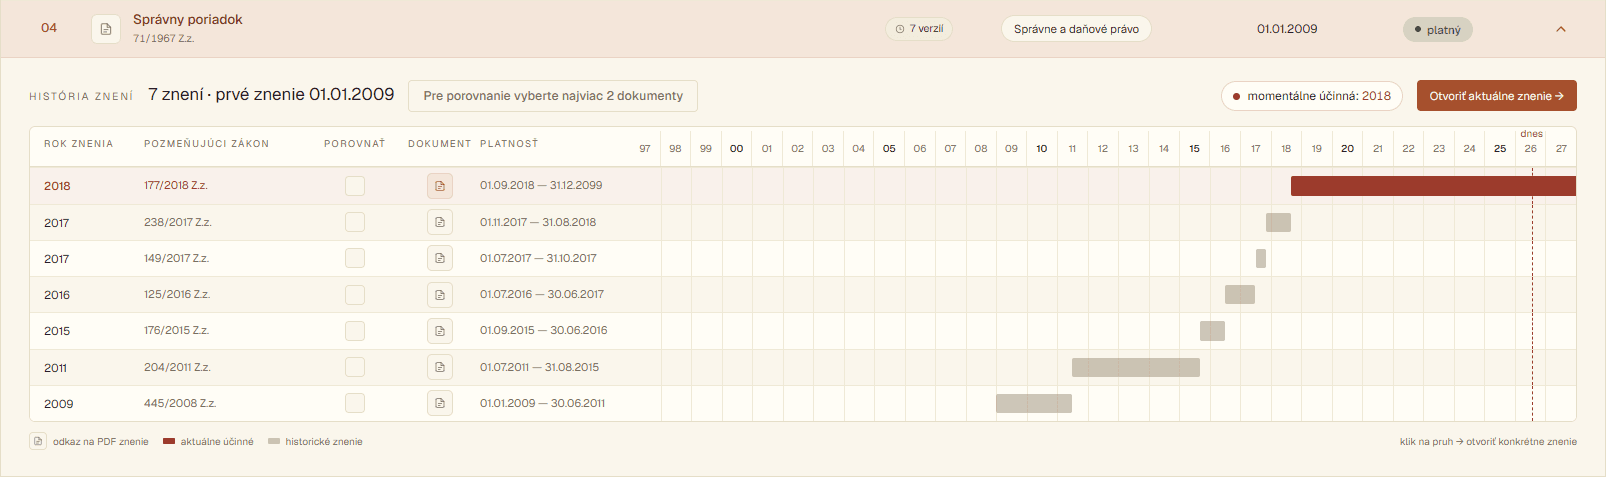
Task: Click the long grey timeline bar for 204/2011
Action: [1136, 367]
